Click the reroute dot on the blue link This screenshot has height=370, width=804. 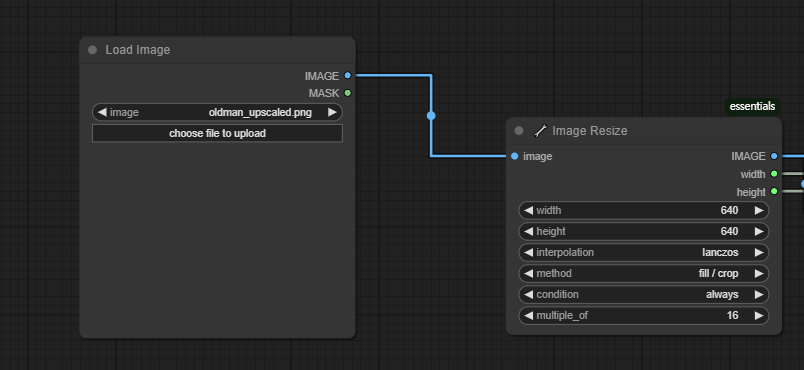tap(431, 116)
